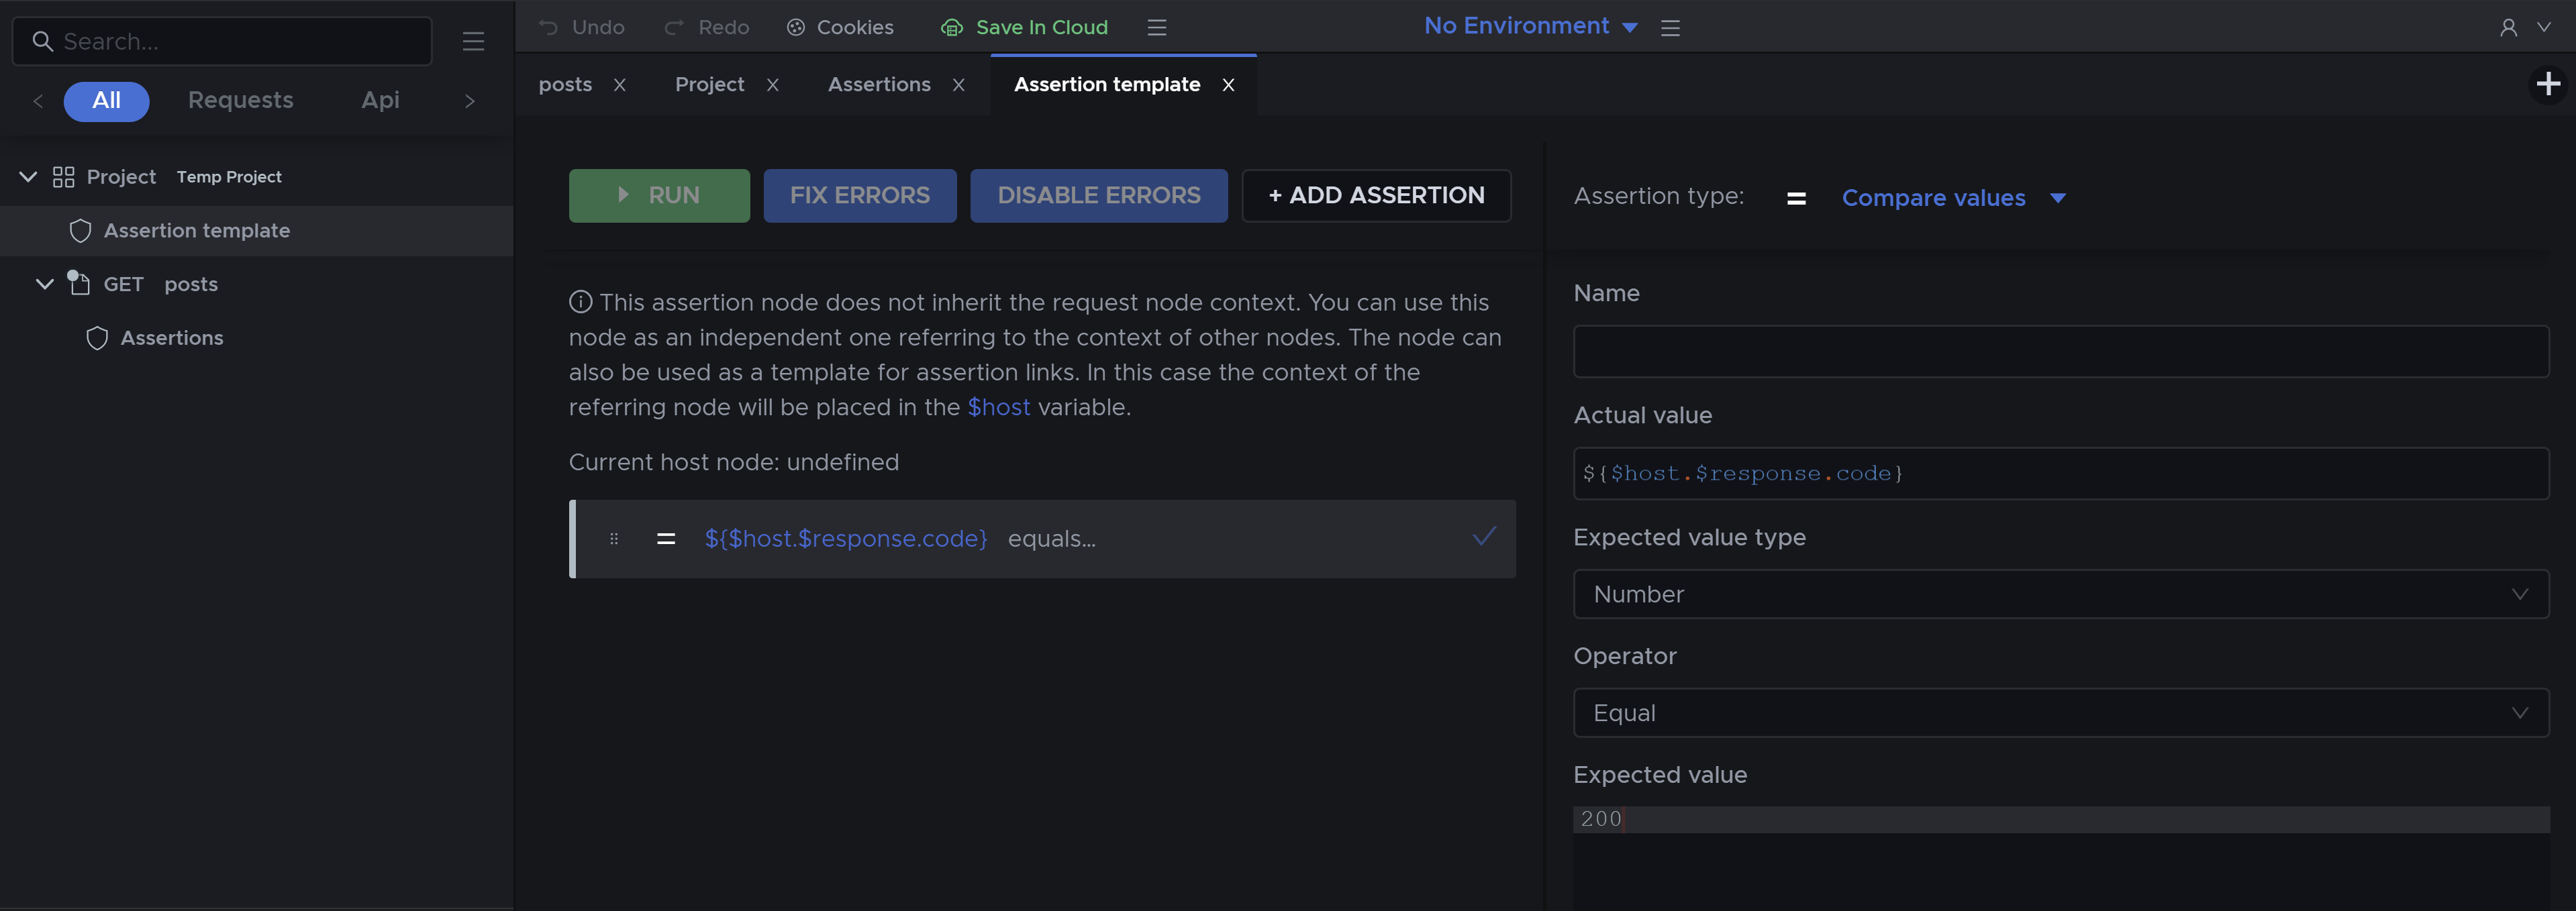The width and height of the screenshot is (2576, 911).
Task: Select the Api filter
Action: pyautogui.click(x=380, y=101)
